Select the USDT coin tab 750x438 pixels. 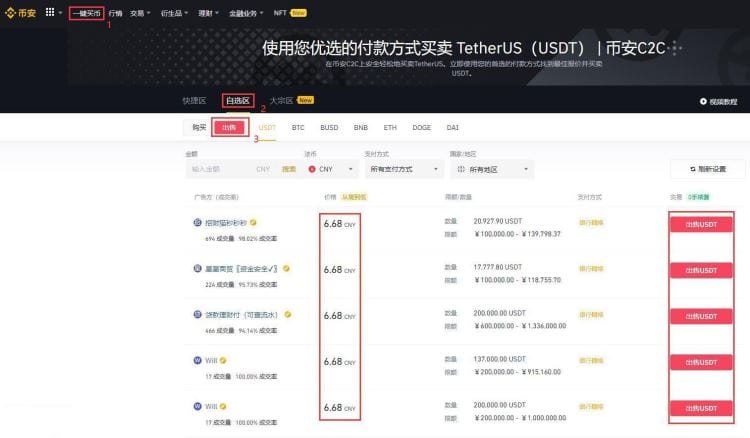(x=267, y=128)
